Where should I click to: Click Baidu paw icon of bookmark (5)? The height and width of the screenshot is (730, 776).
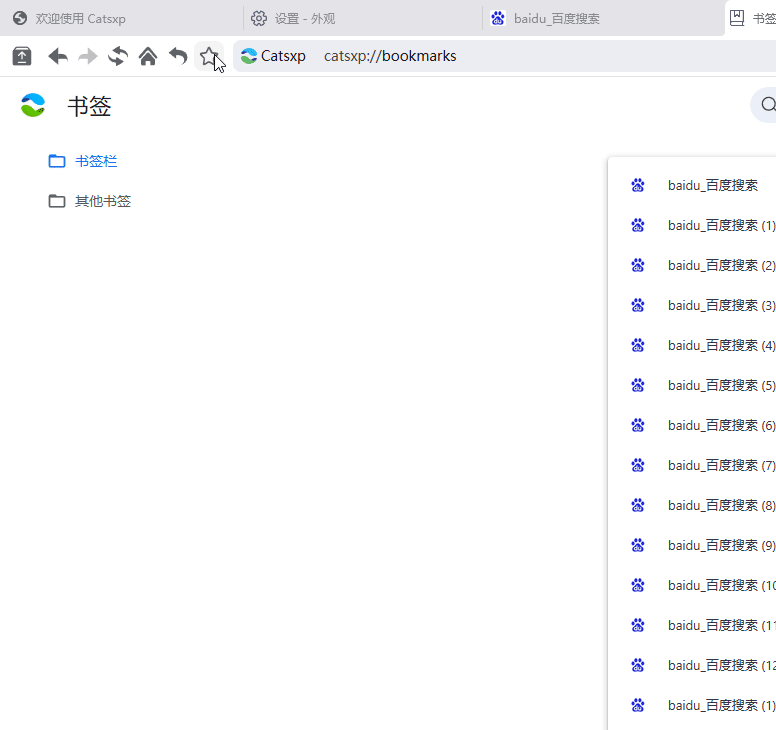[638, 385]
